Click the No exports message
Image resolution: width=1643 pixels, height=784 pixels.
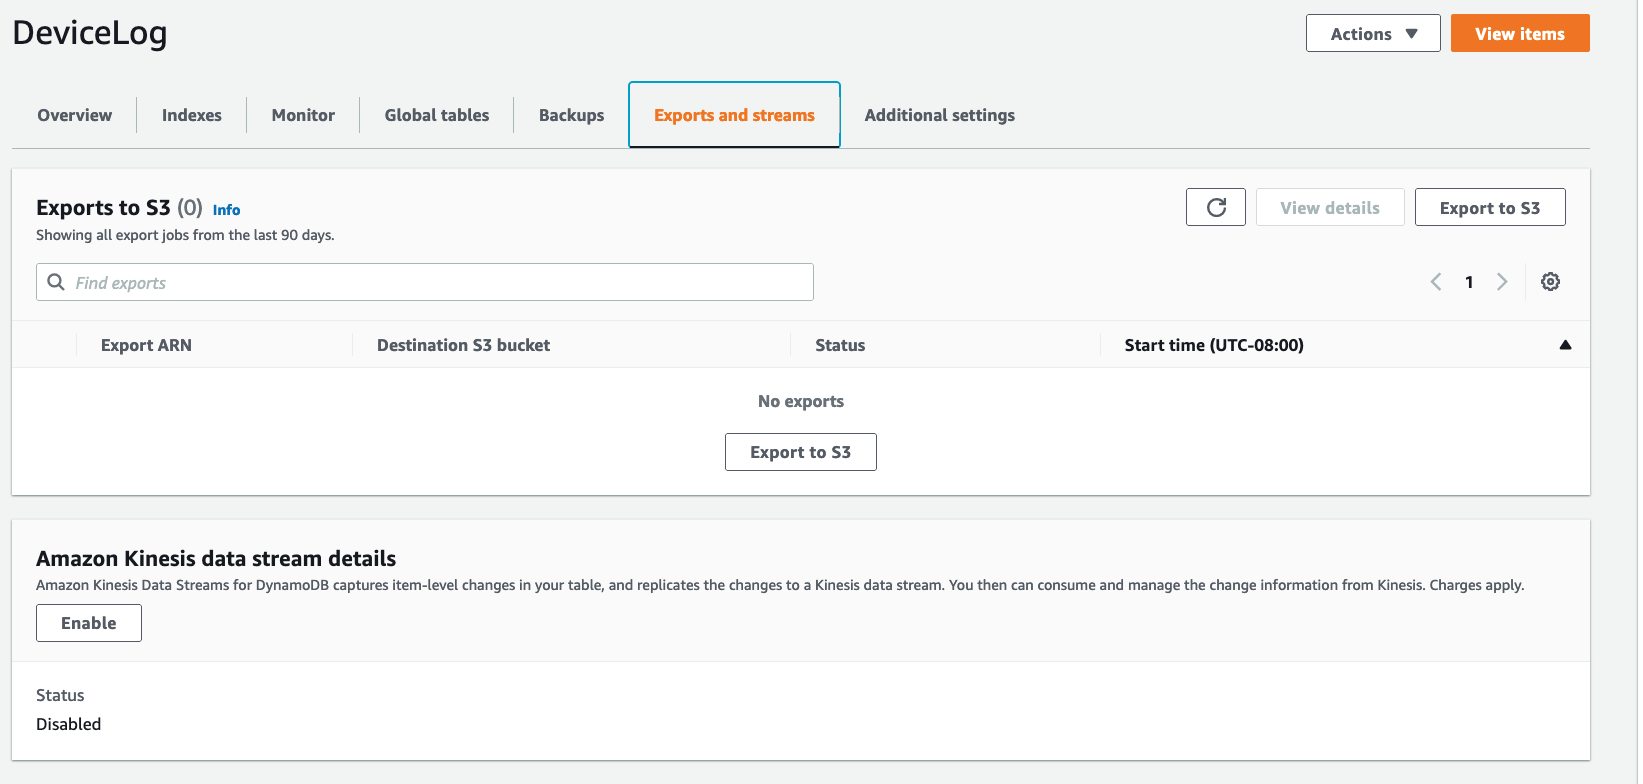801,401
